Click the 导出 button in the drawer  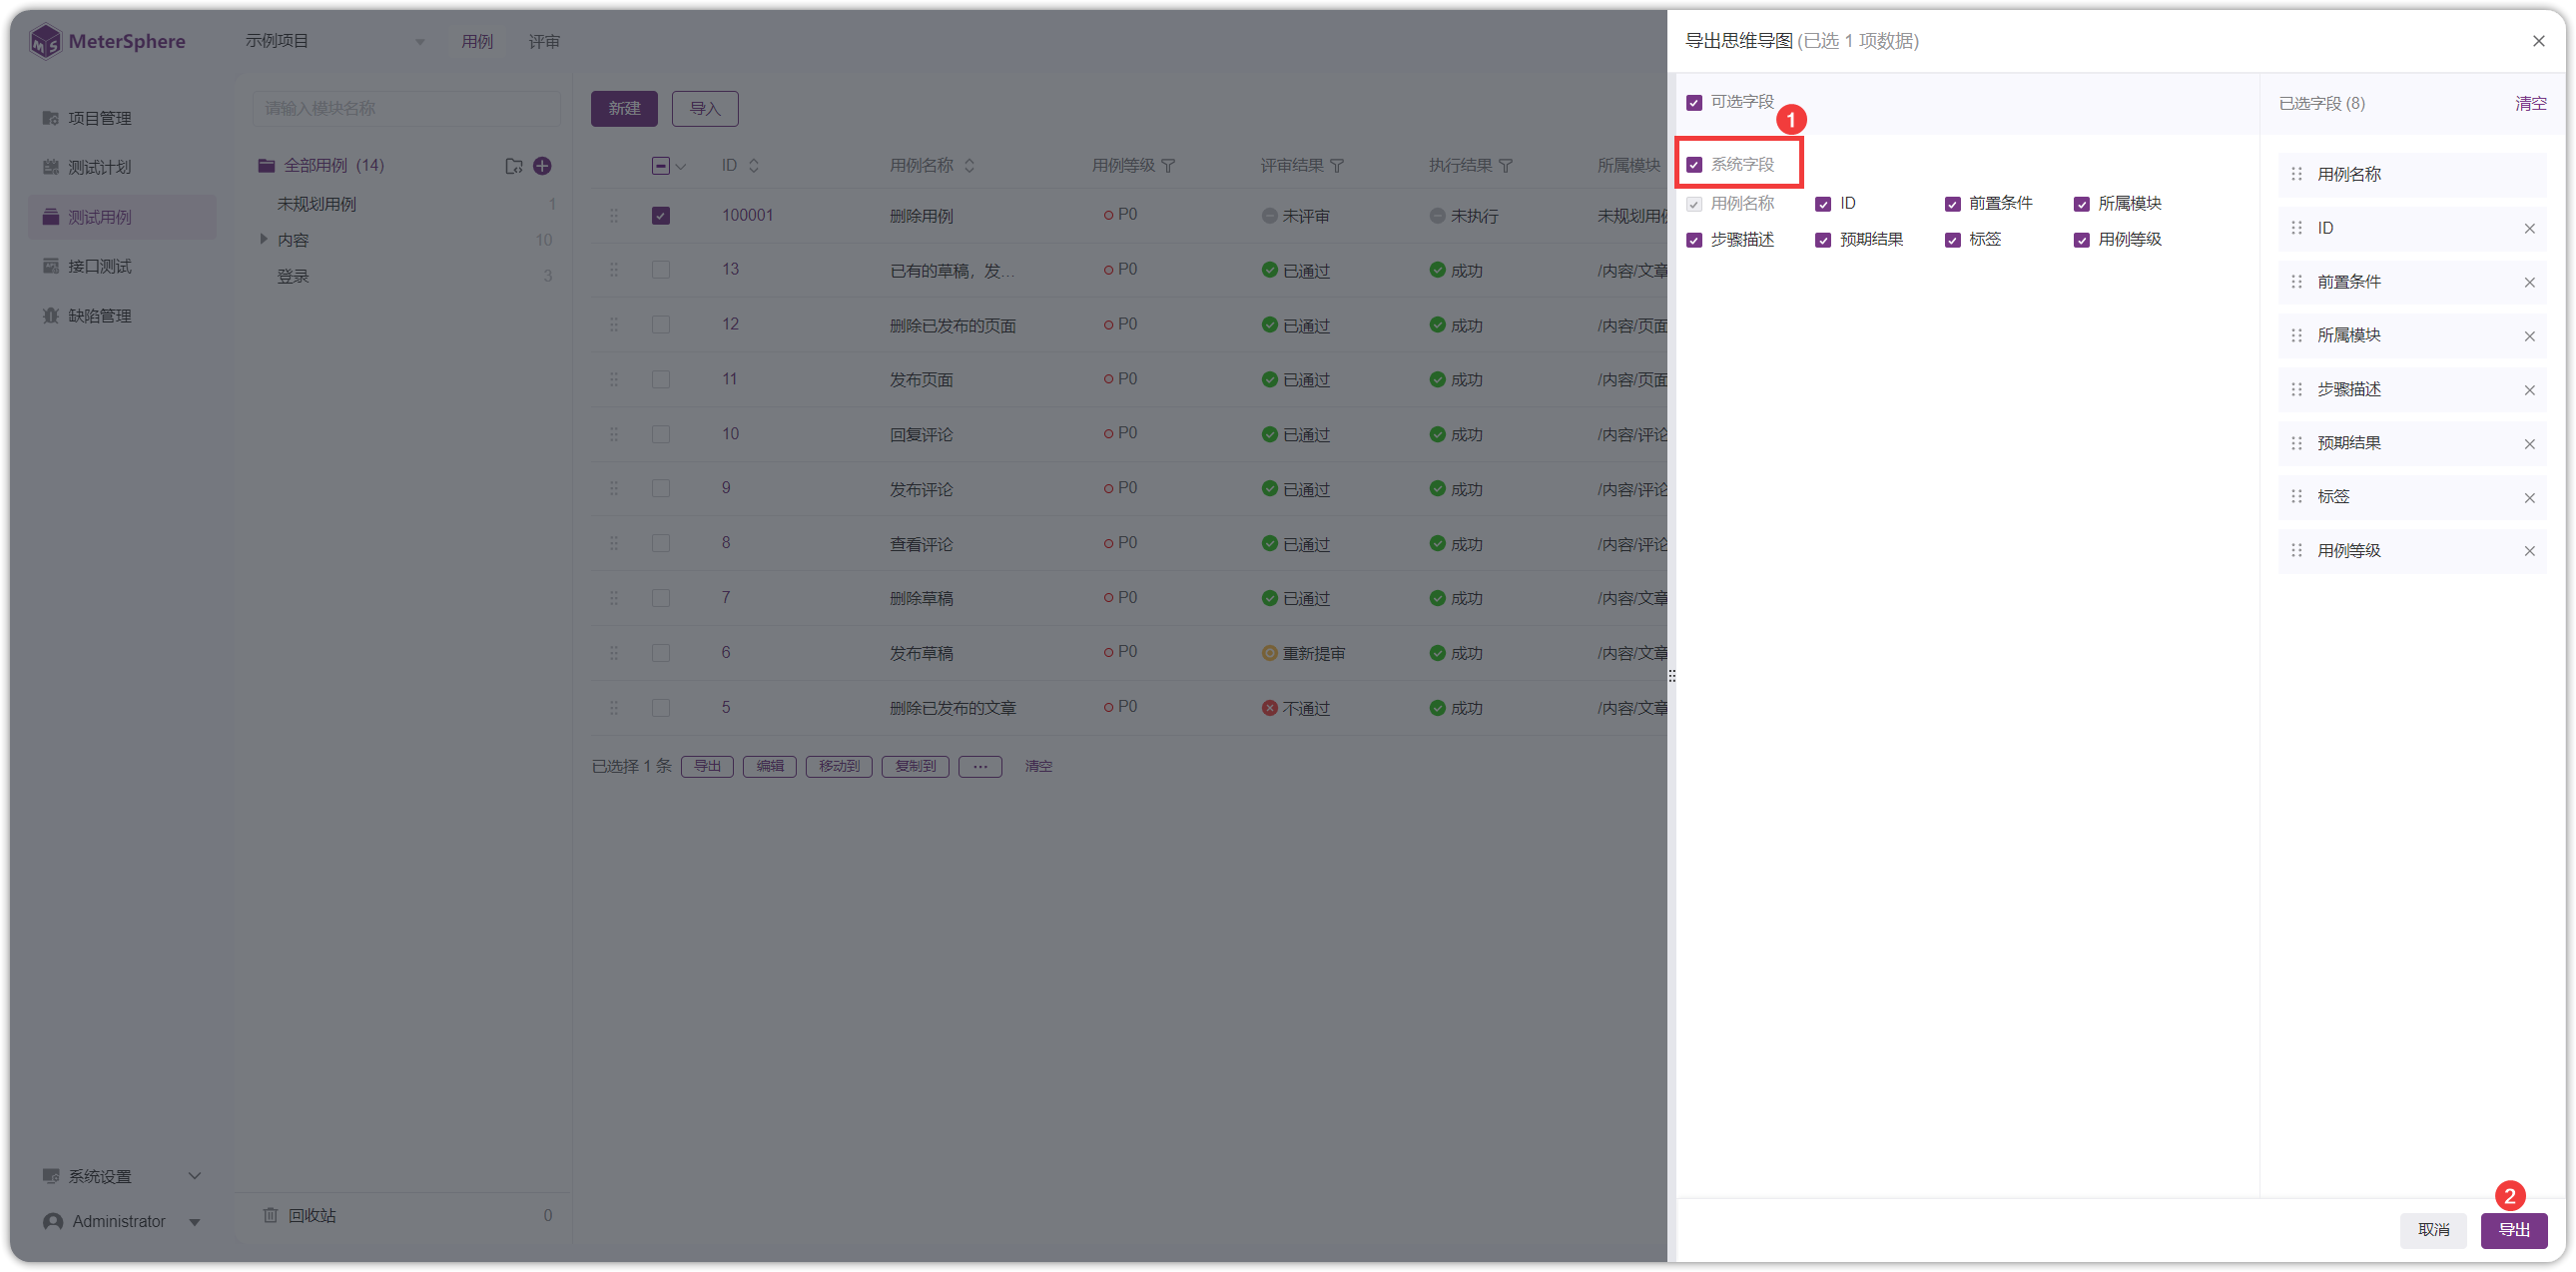point(2513,1229)
